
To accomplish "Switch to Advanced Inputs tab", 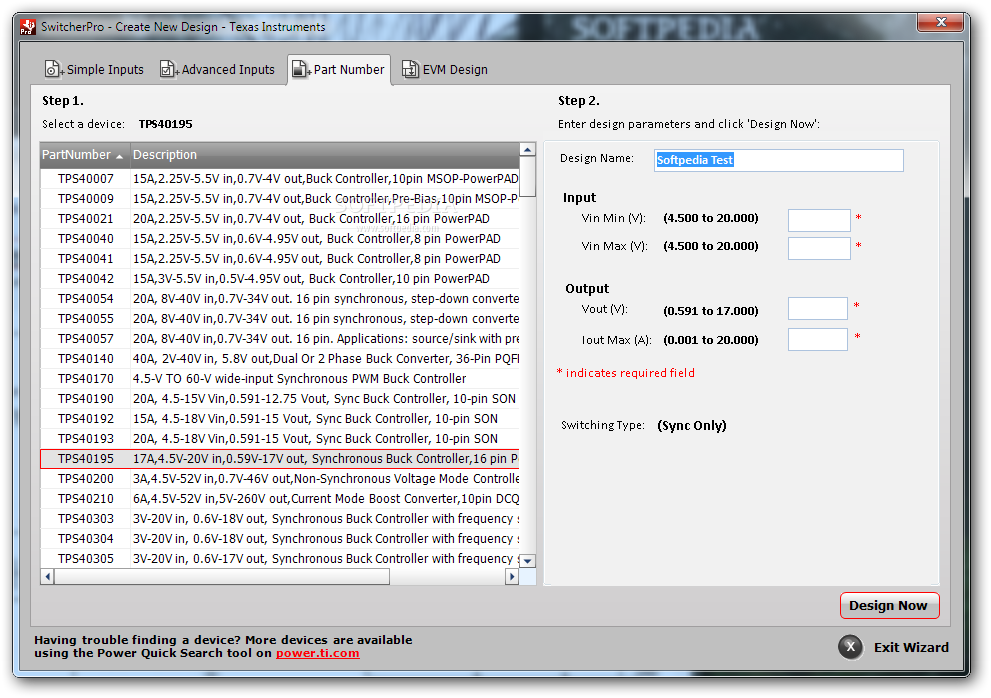I will click(x=217, y=70).
